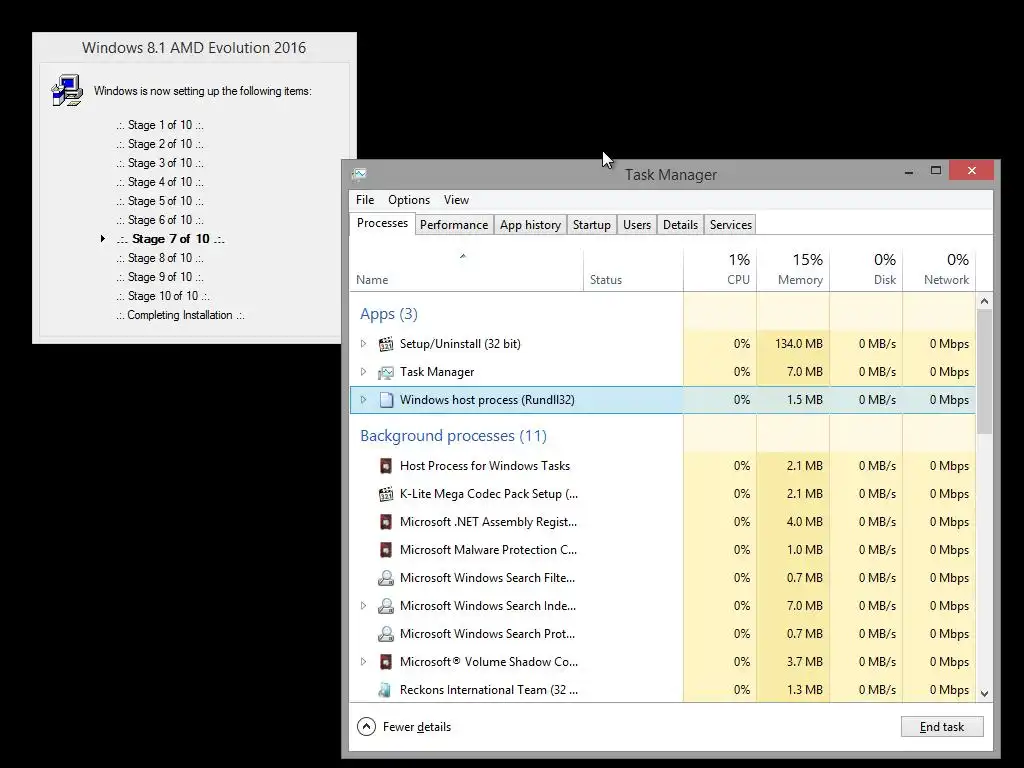Image resolution: width=1024 pixels, height=768 pixels.
Task: Open the View menu
Action: [456, 200]
